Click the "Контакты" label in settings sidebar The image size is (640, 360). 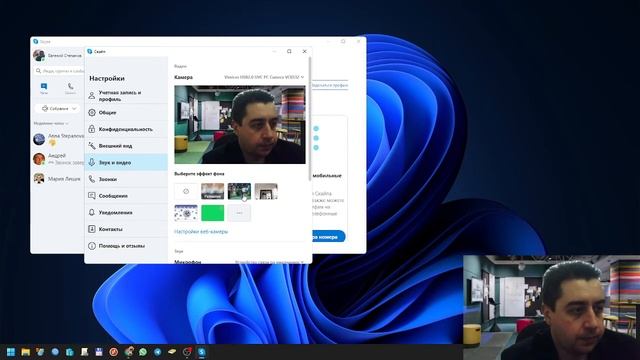[111, 229]
